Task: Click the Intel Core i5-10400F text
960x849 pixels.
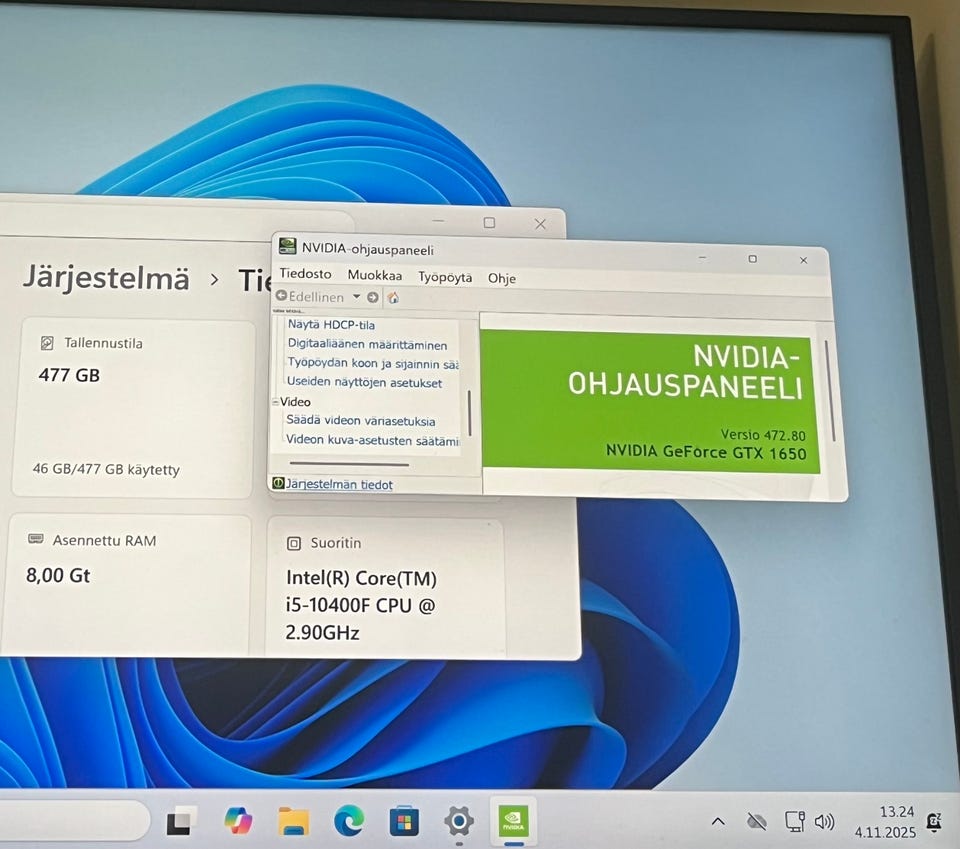Action: (361, 605)
